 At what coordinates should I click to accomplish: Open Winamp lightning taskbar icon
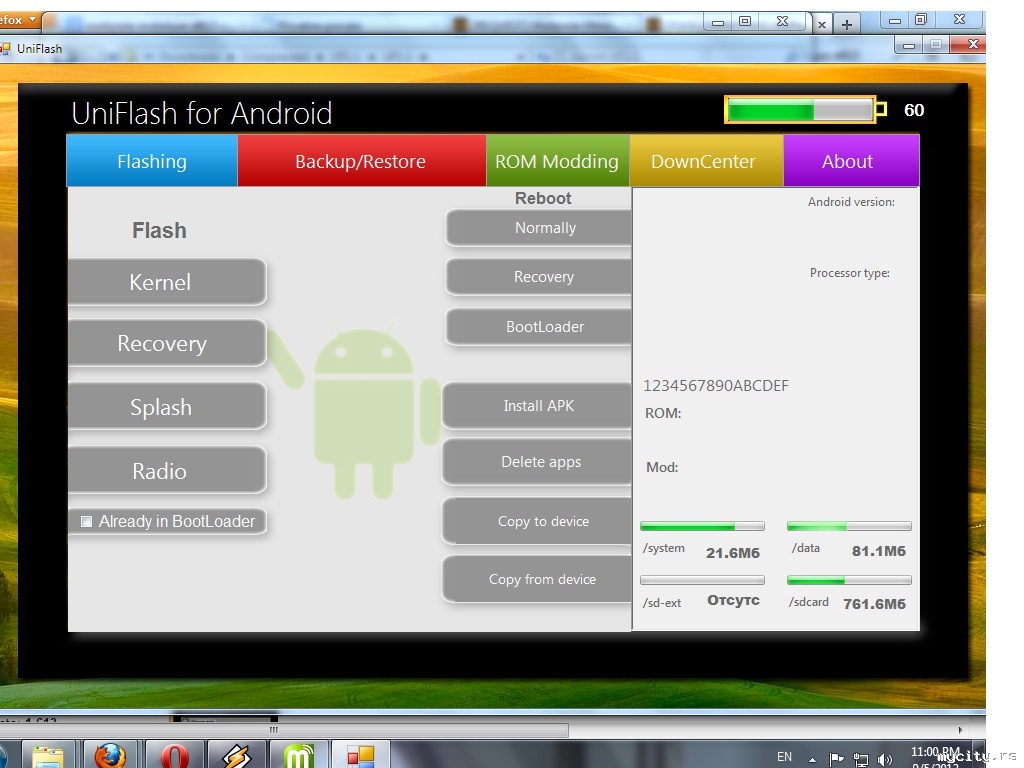[236, 755]
